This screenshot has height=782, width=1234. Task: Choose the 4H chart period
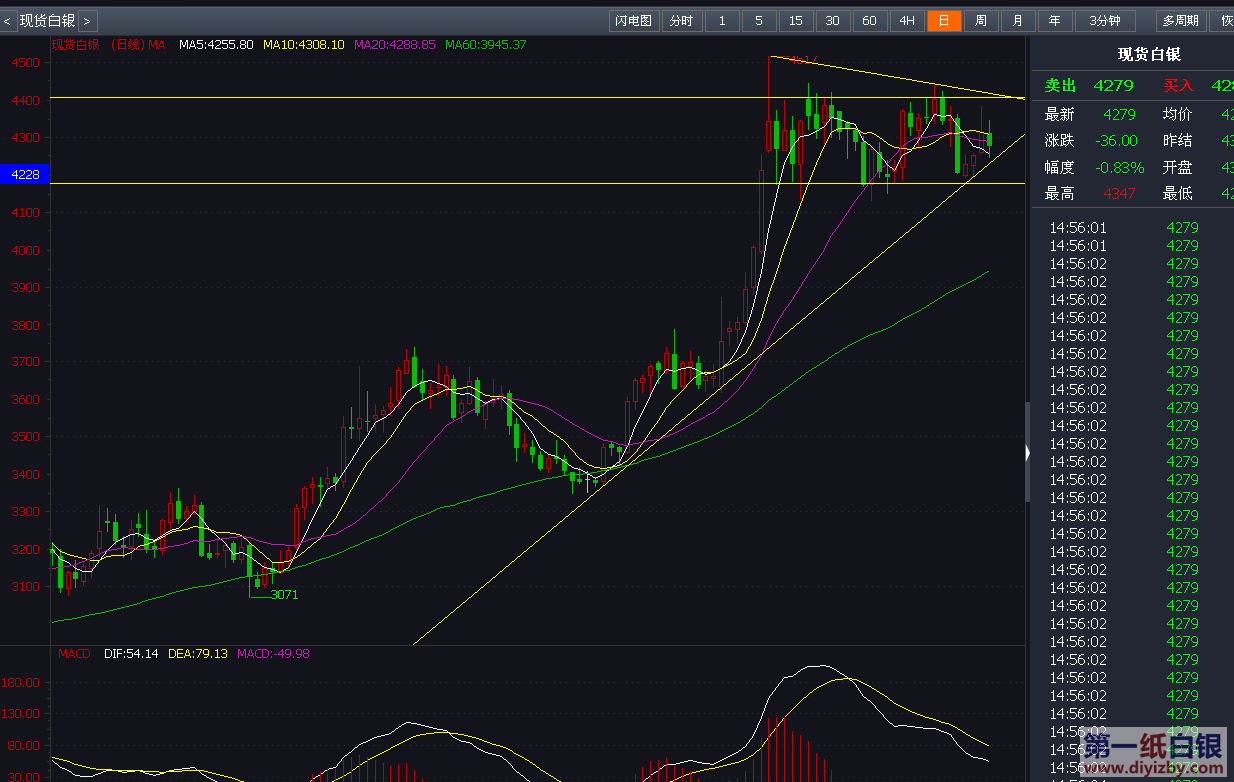click(x=906, y=21)
